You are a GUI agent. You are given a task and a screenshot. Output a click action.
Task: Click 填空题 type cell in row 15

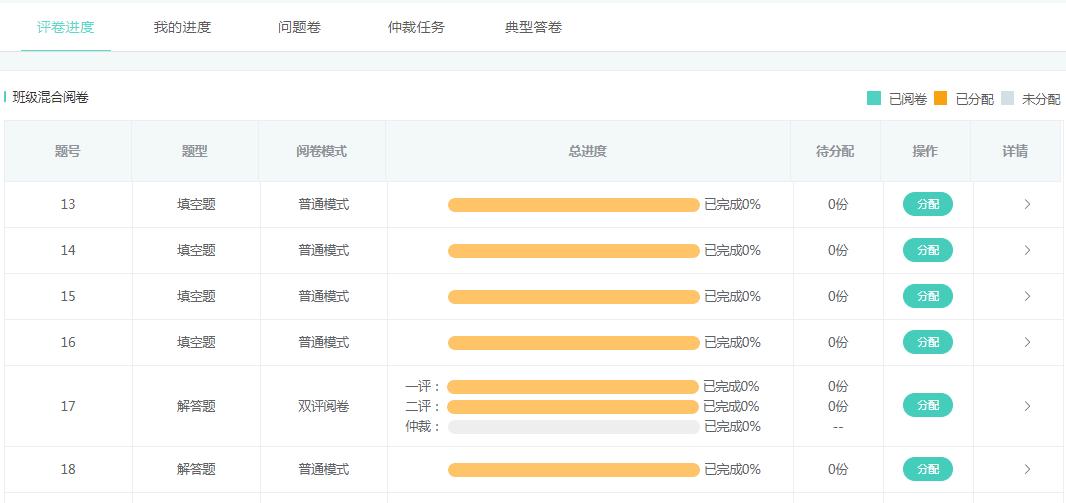pos(196,296)
